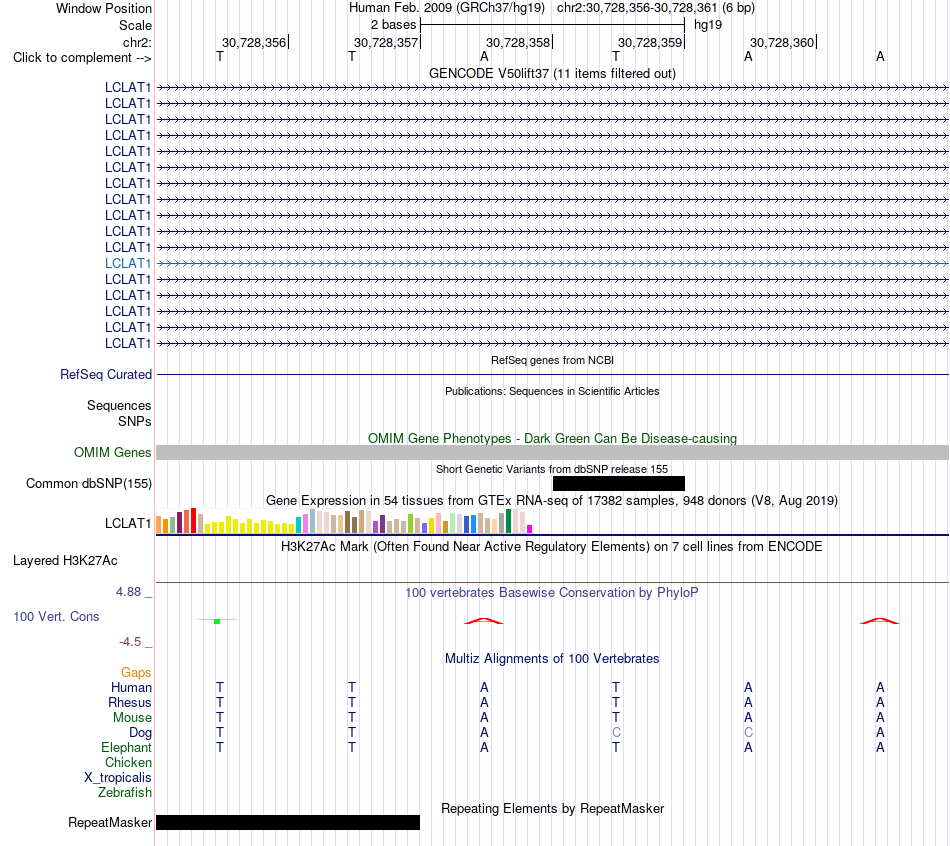950x846 pixels.
Task: Click the GTEx Gene Expression track title
Action: pos(552,501)
